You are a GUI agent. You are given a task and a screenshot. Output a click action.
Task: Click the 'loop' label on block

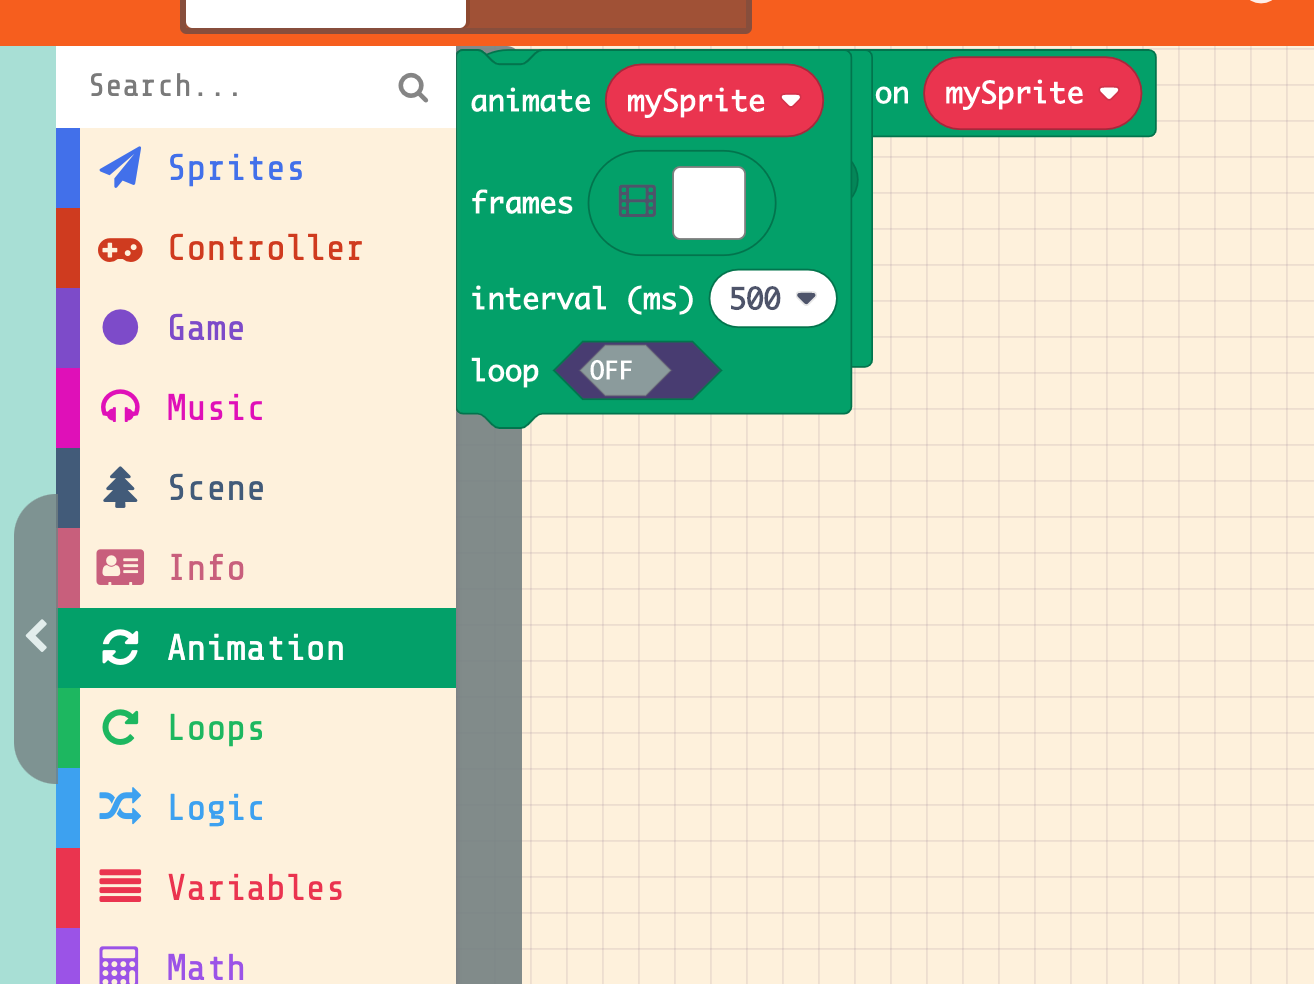point(505,371)
